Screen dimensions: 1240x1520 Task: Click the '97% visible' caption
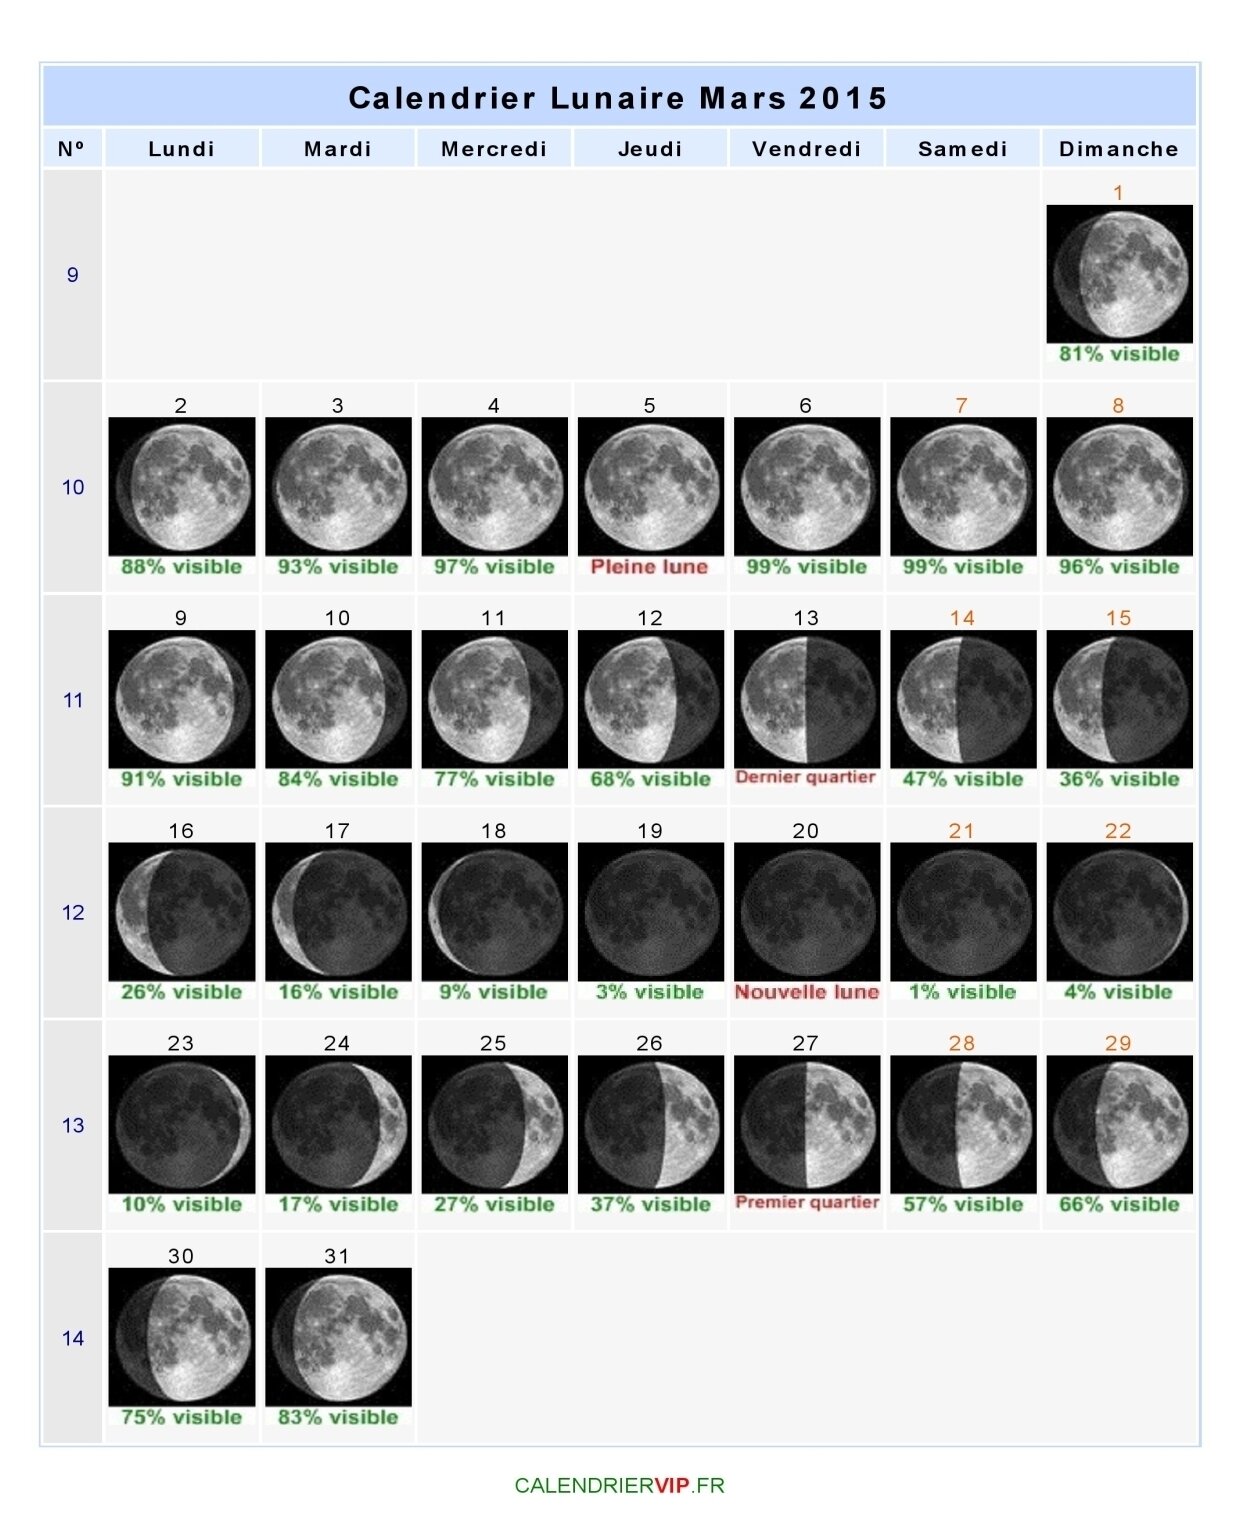click(x=494, y=567)
